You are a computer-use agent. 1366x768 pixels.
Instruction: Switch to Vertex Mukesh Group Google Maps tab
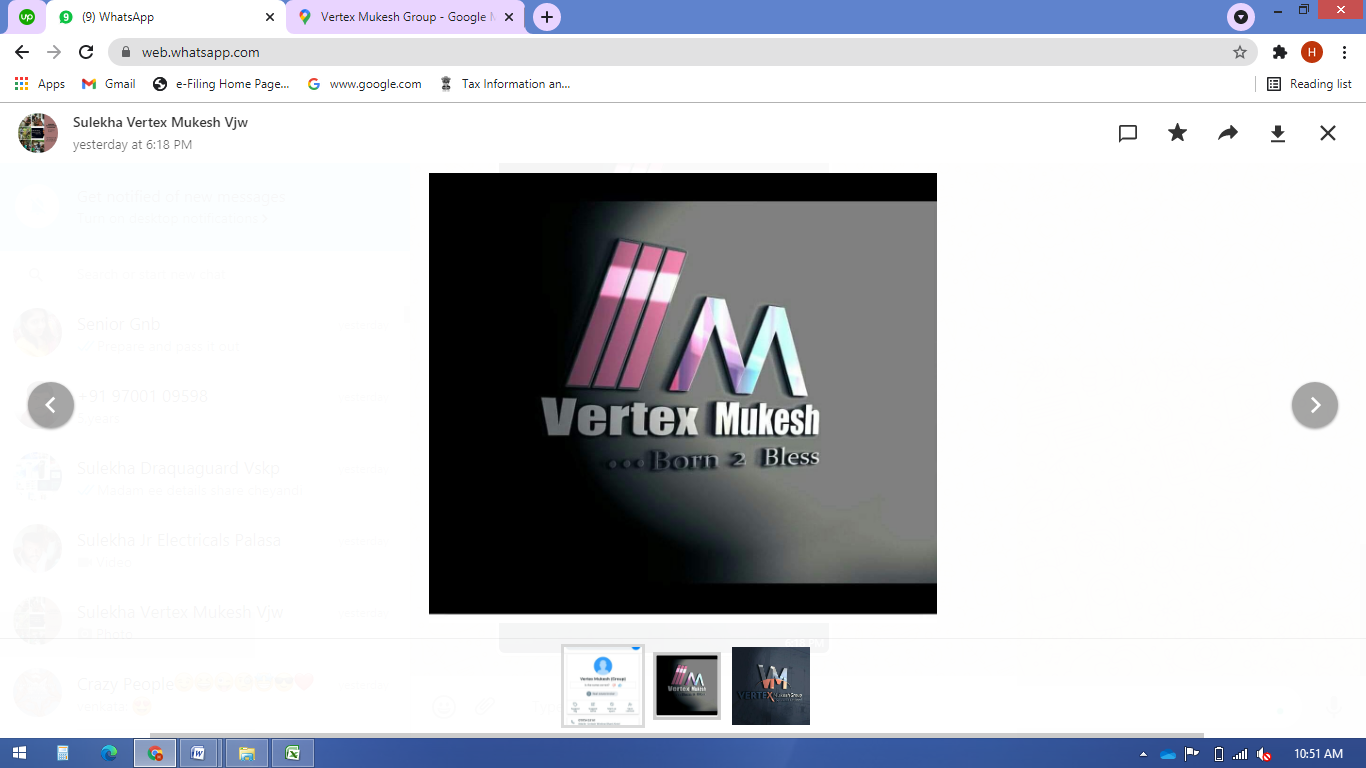(405, 17)
